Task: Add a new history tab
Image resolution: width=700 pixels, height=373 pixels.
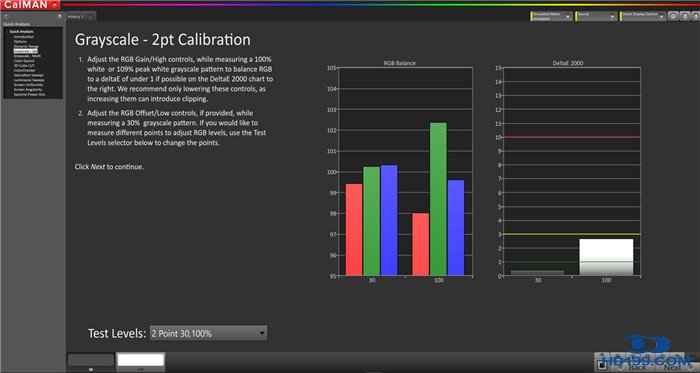Action: click(90, 17)
